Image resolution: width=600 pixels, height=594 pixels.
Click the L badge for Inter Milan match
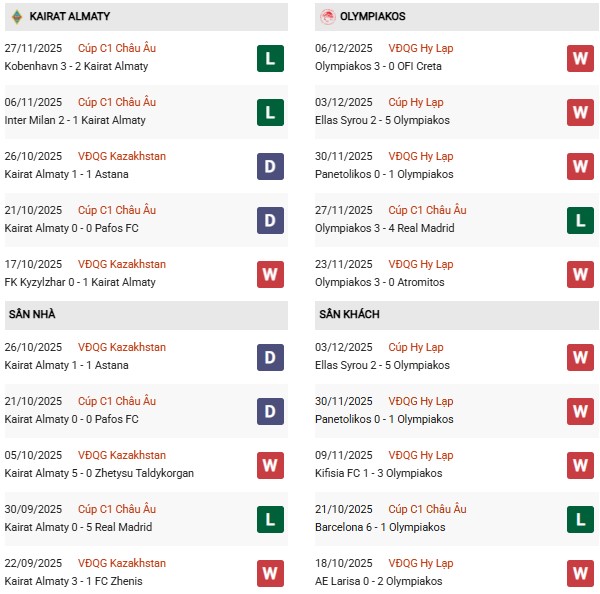pos(270,112)
